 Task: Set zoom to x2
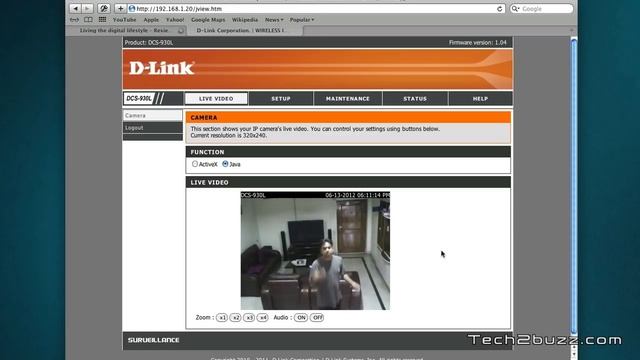(x=236, y=318)
